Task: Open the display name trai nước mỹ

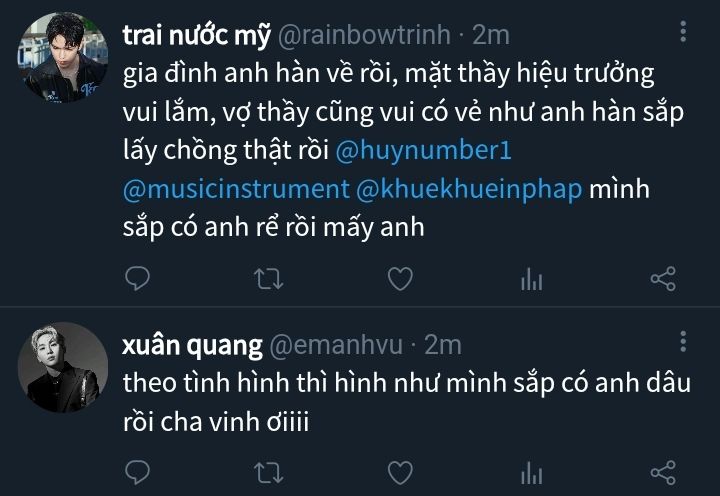Action: coord(197,35)
